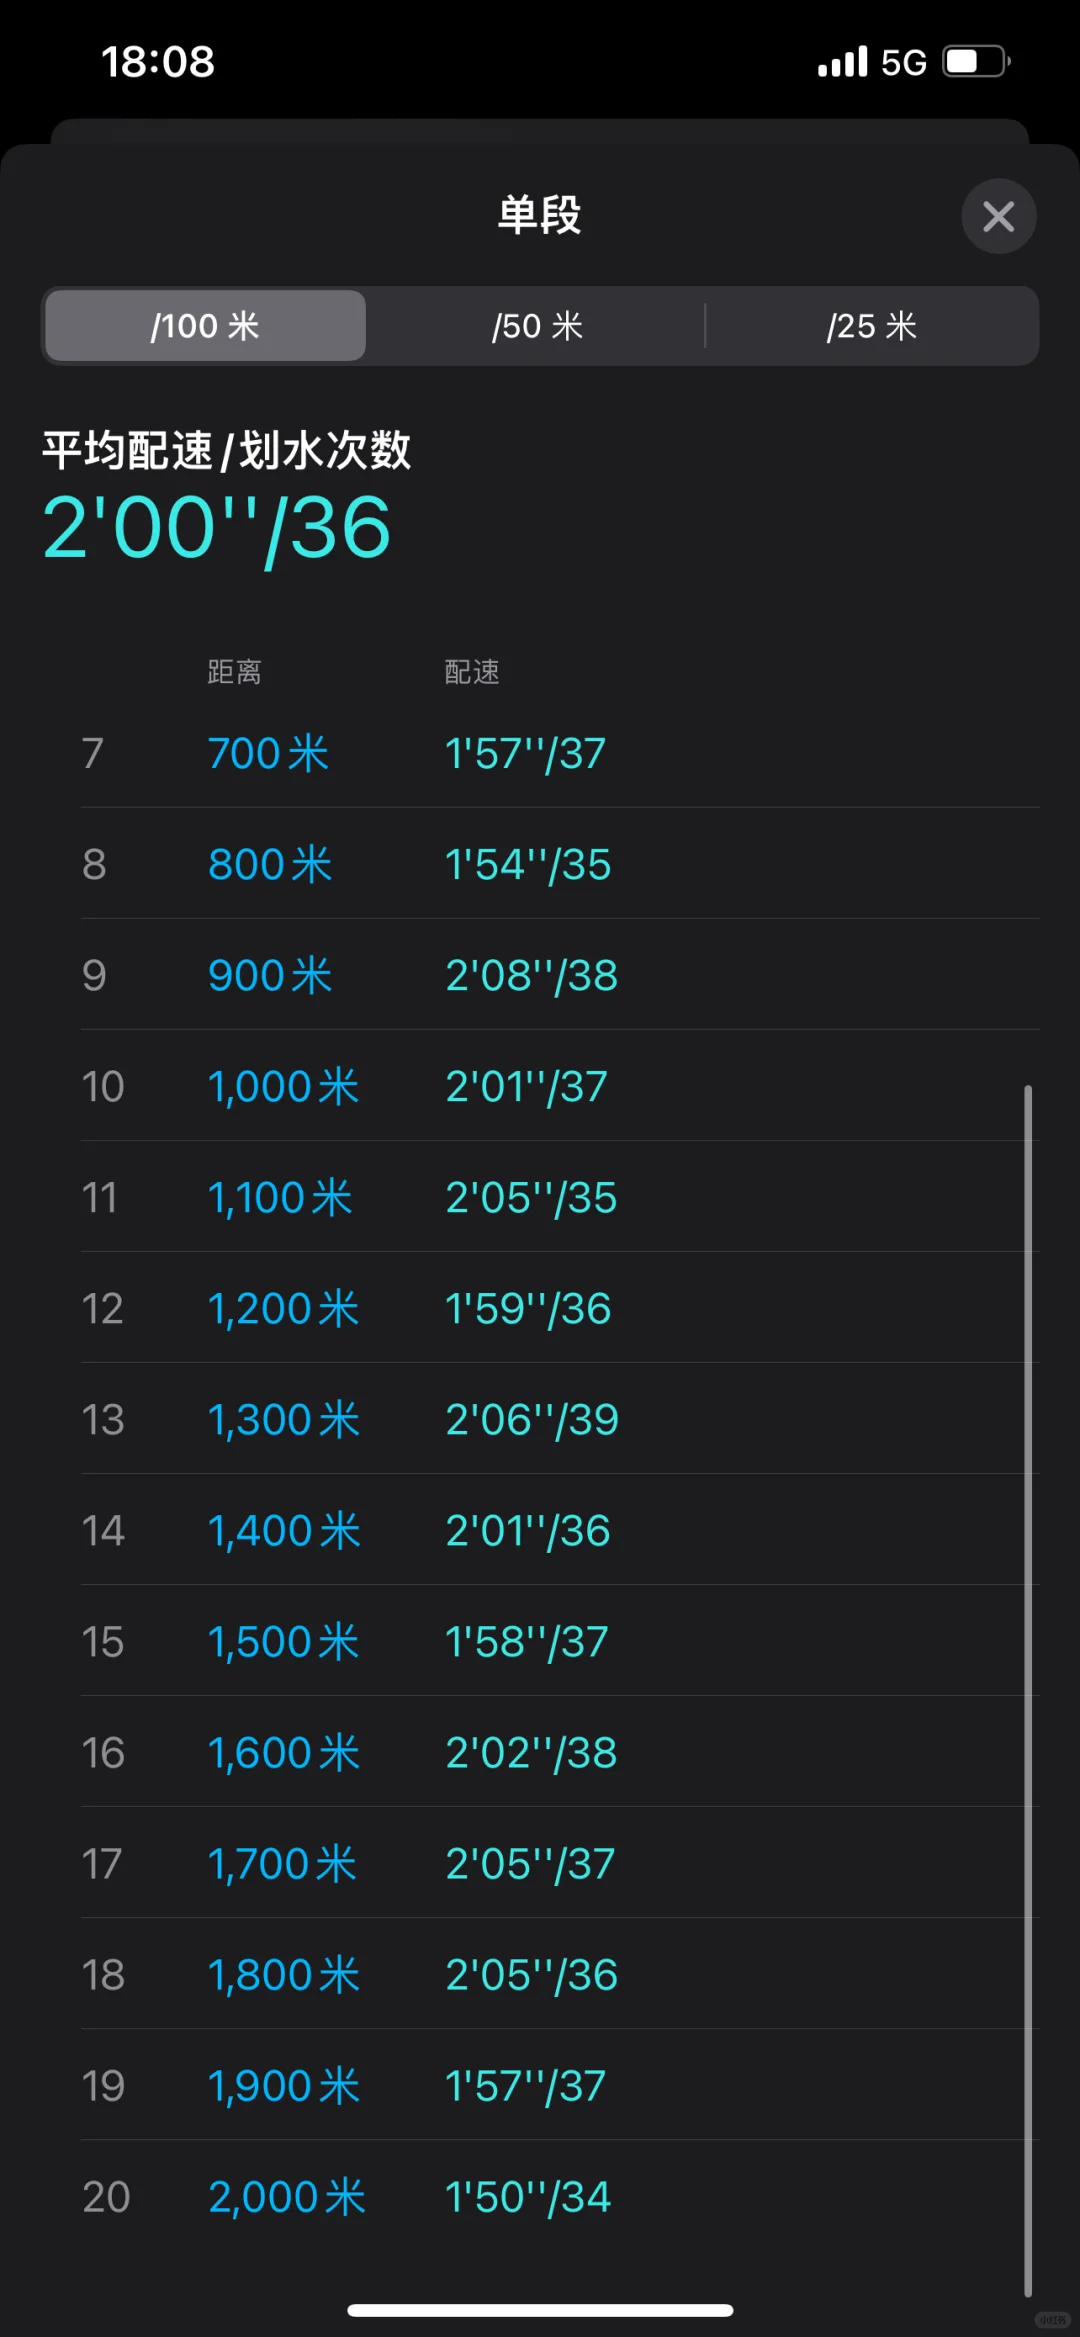1080x2337 pixels.
Task: Tap the home indicator bar at bottom
Action: click(x=540, y=2310)
